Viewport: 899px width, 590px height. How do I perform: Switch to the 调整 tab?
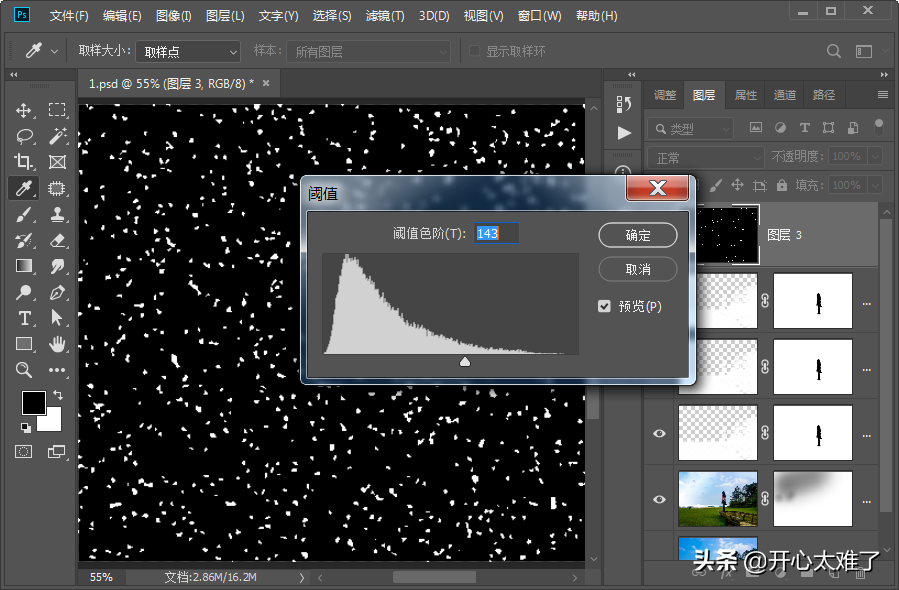665,95
